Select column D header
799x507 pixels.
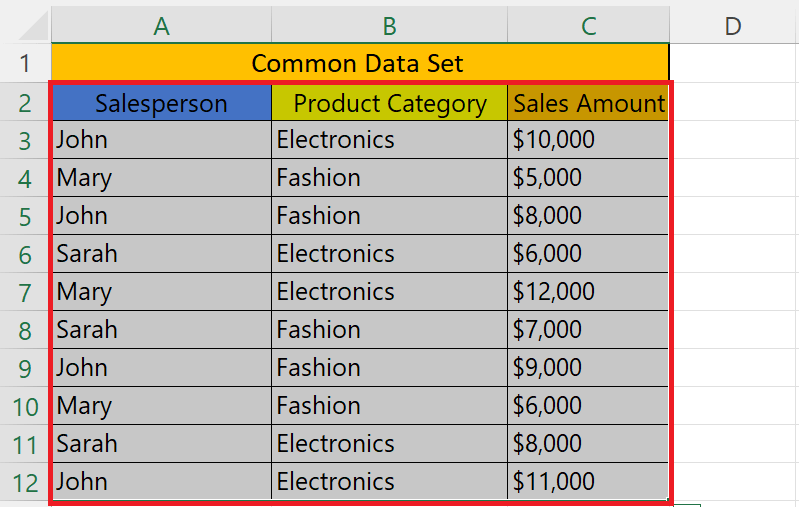[x=734, y=25]
